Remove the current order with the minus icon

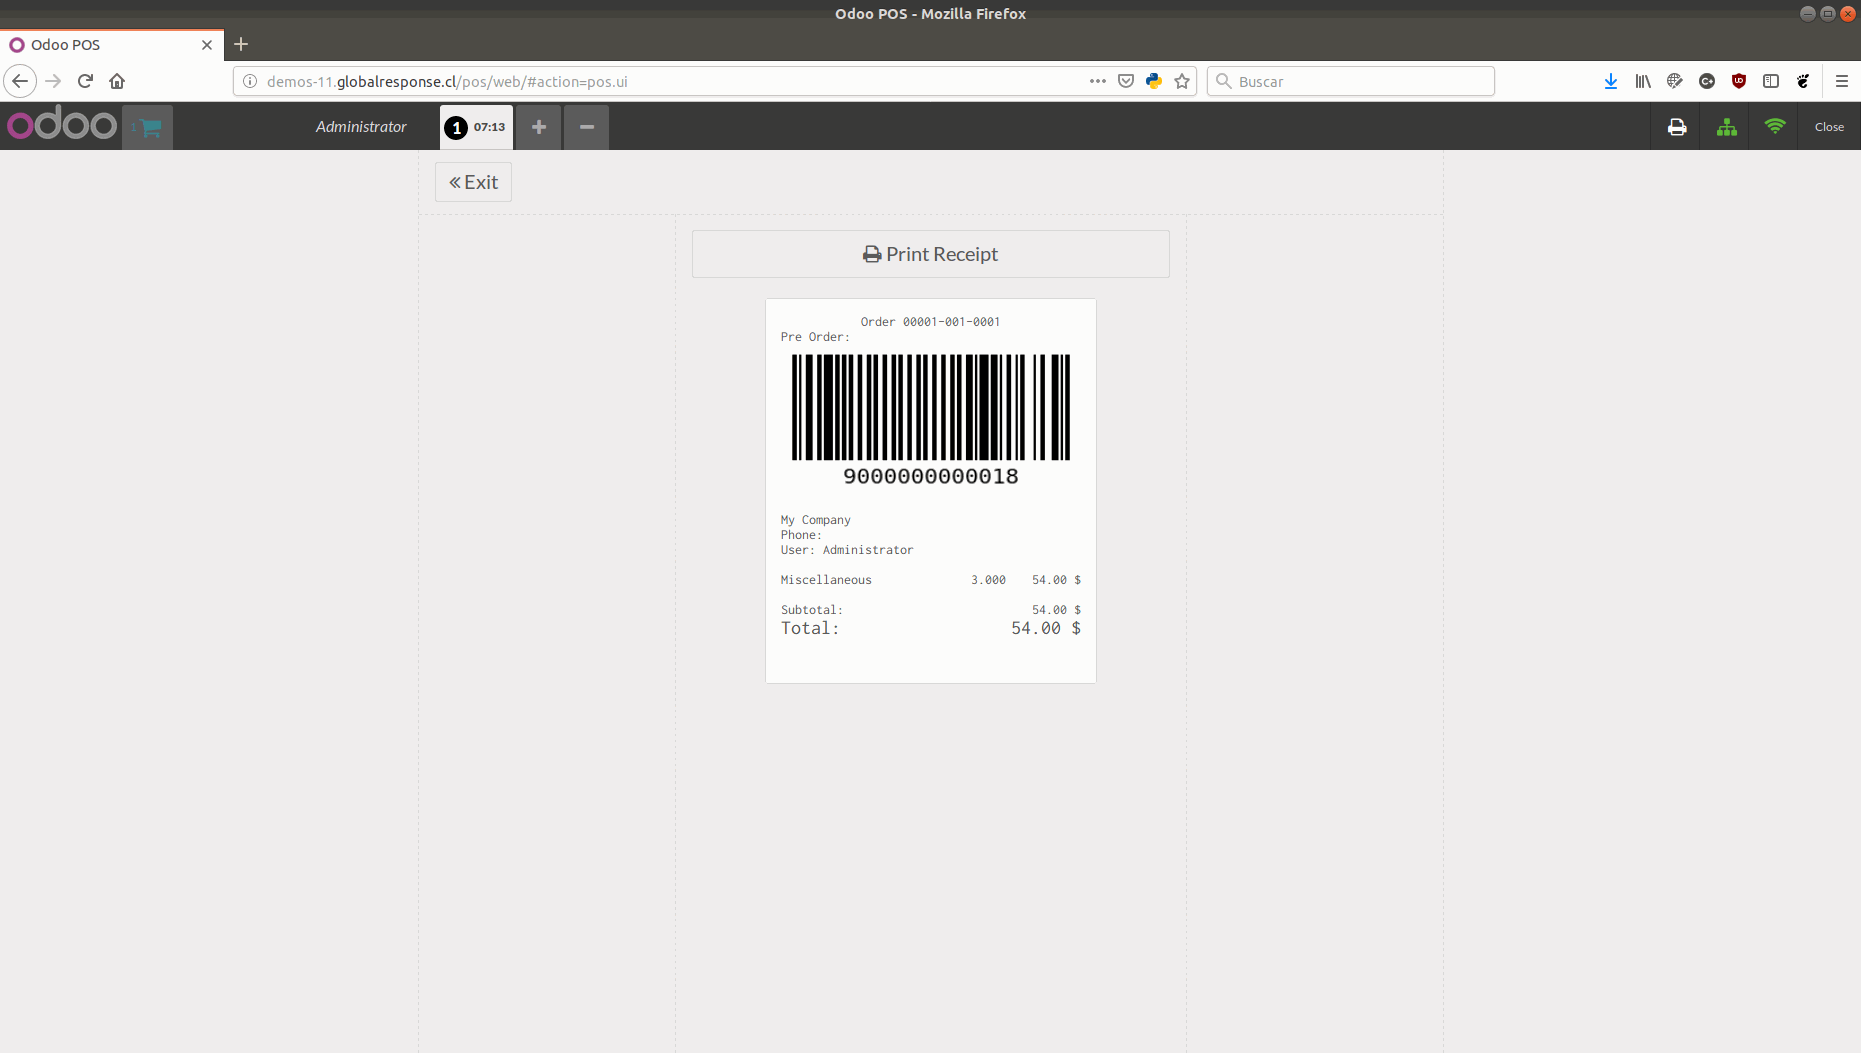coord(586,127)
